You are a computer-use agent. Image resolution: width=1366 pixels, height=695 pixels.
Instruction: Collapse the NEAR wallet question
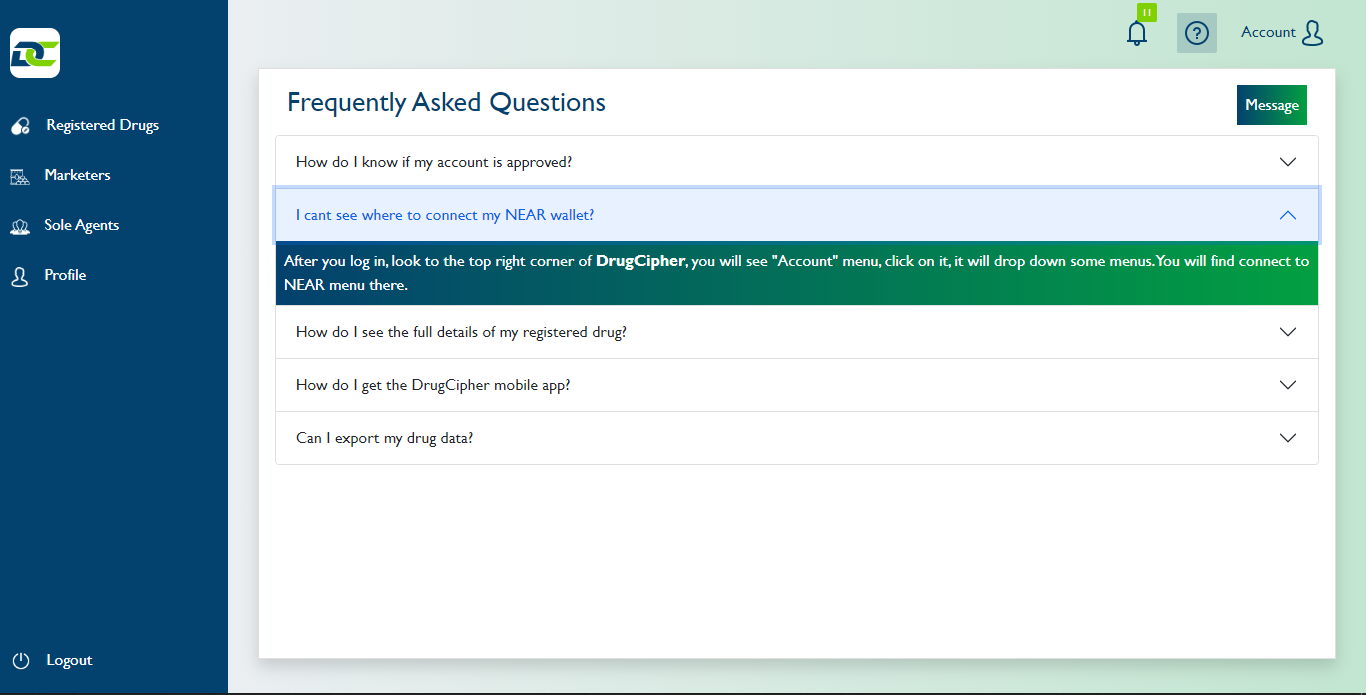pyautogui.click(x=797, y=215)
